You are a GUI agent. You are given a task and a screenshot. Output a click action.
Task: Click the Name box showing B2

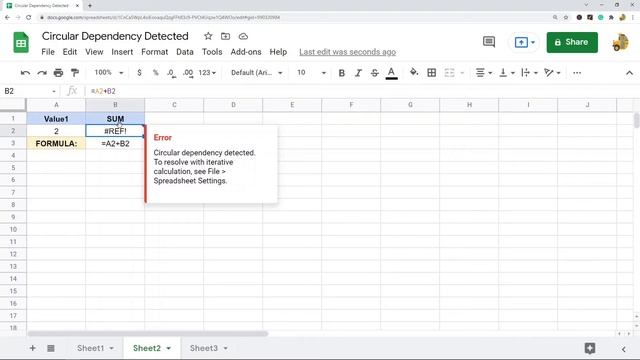(29, 91)
